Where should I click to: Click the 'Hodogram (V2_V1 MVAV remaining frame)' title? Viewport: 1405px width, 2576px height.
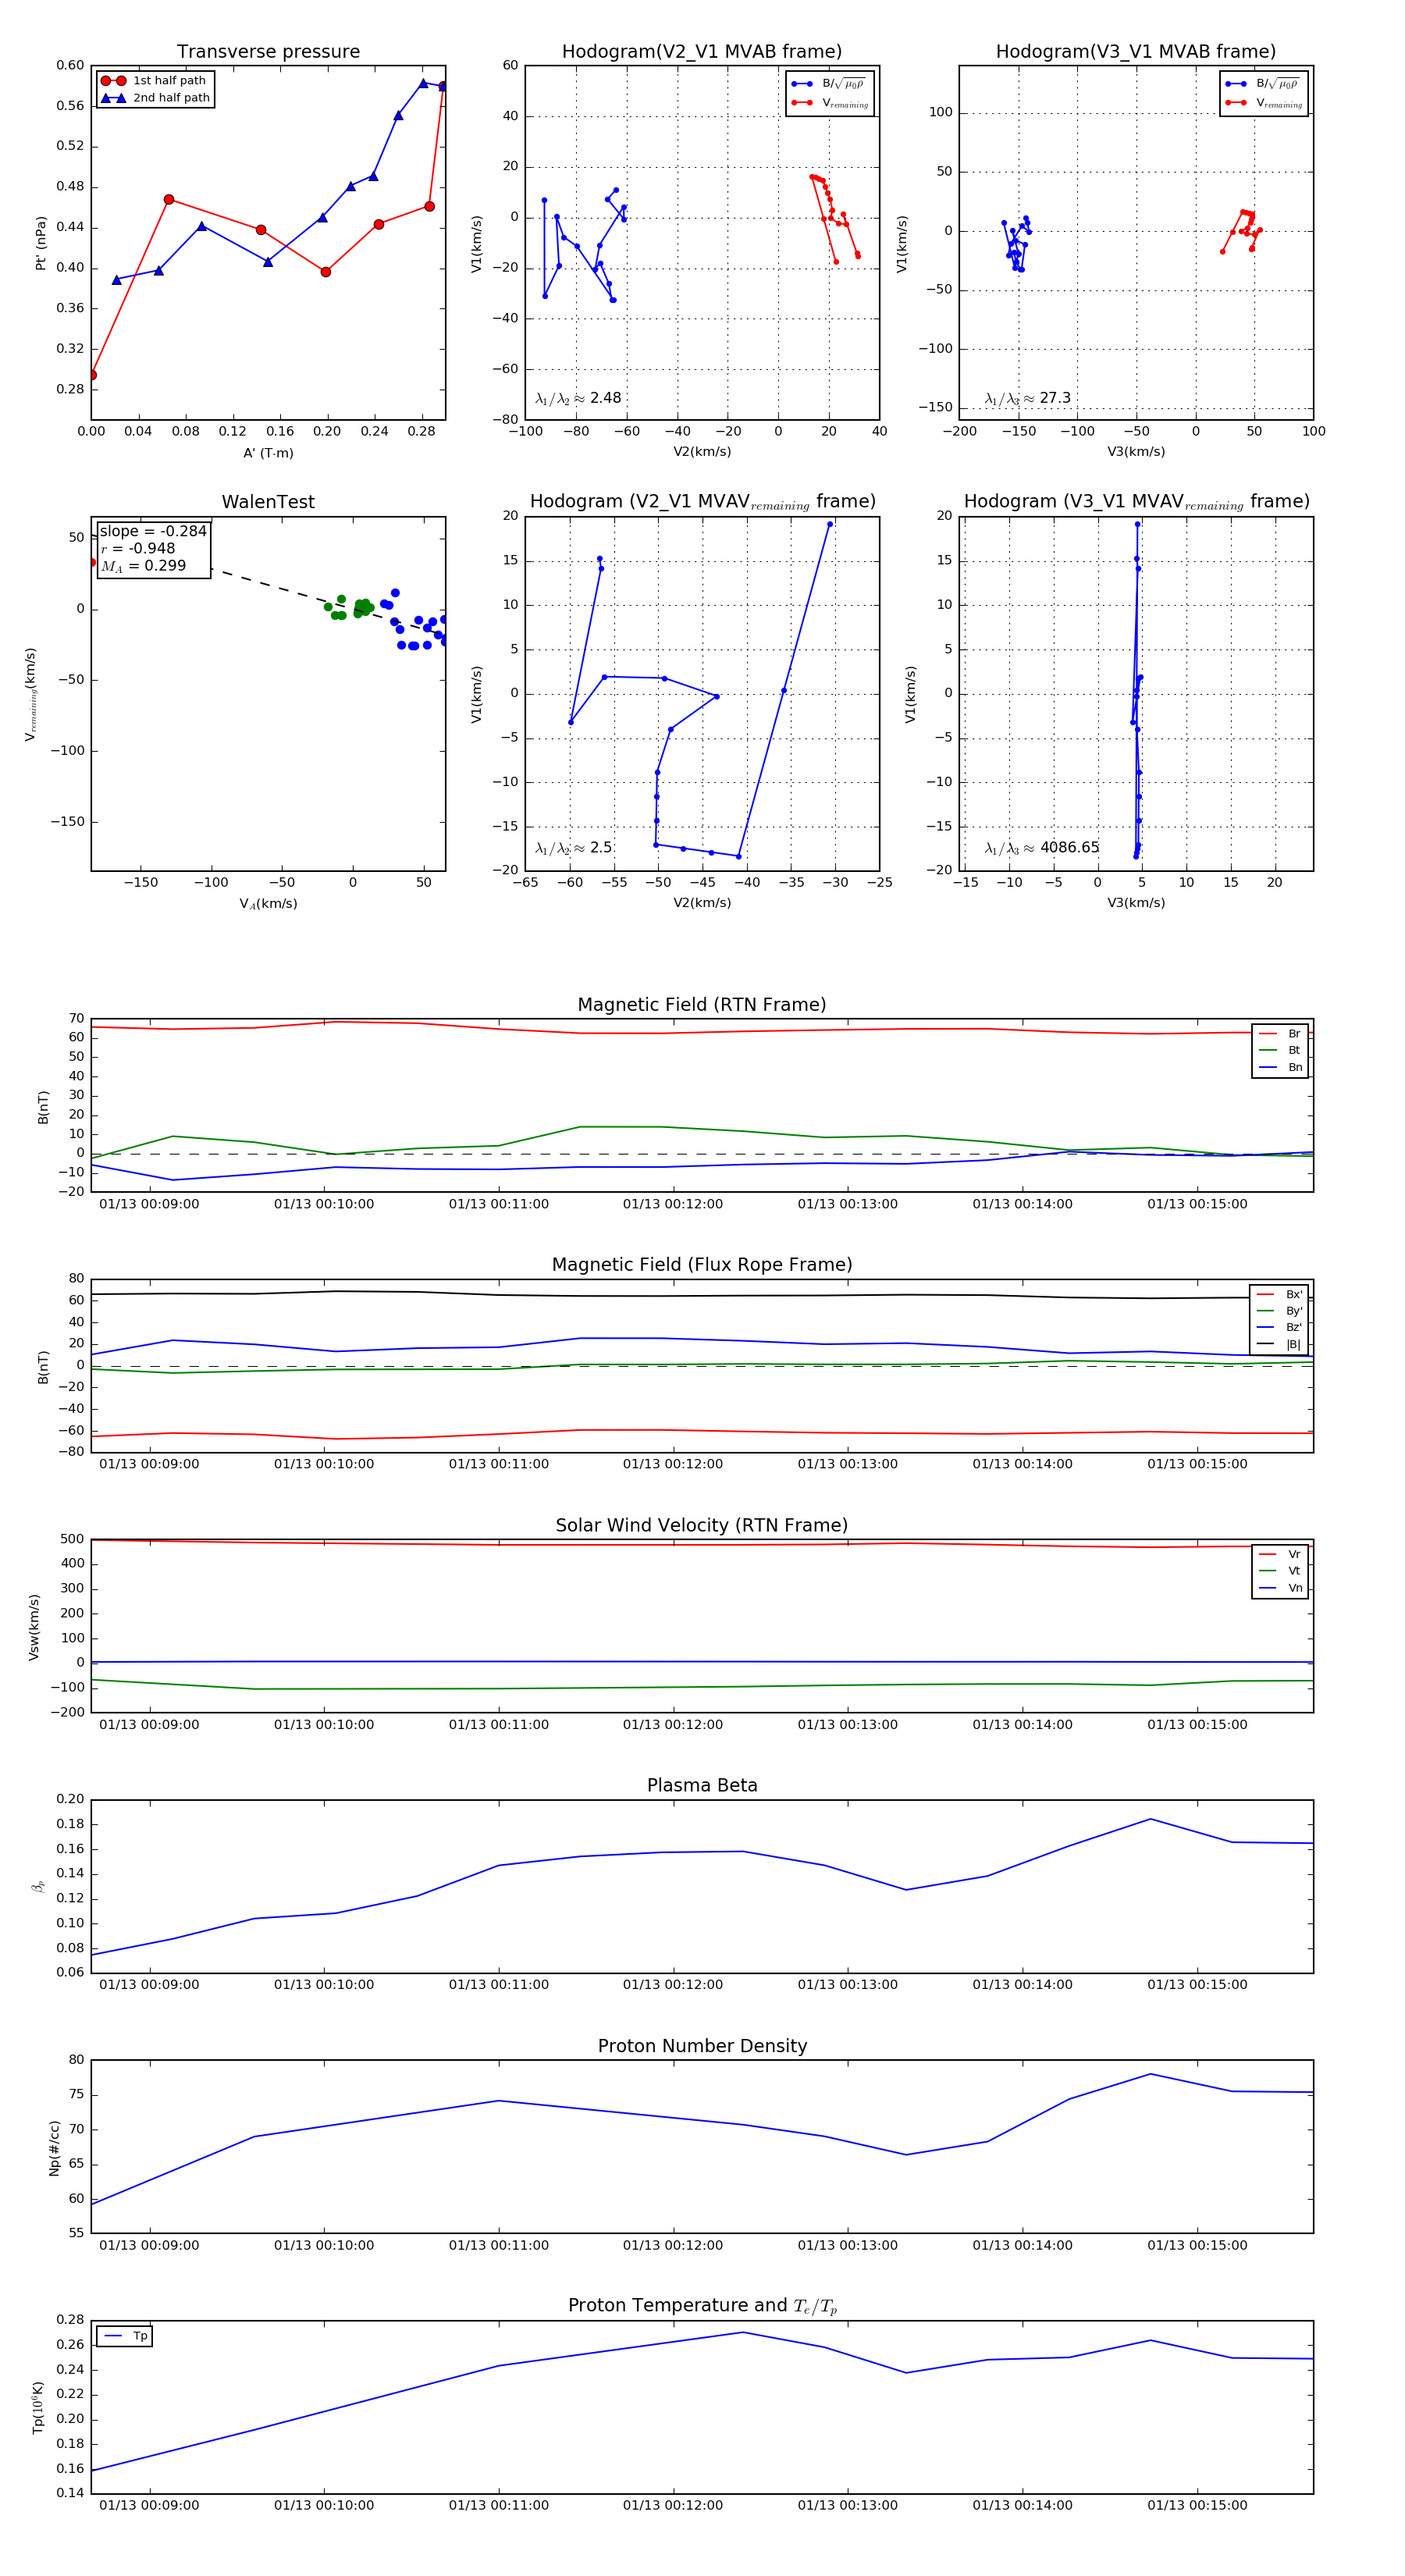(702, 502)
